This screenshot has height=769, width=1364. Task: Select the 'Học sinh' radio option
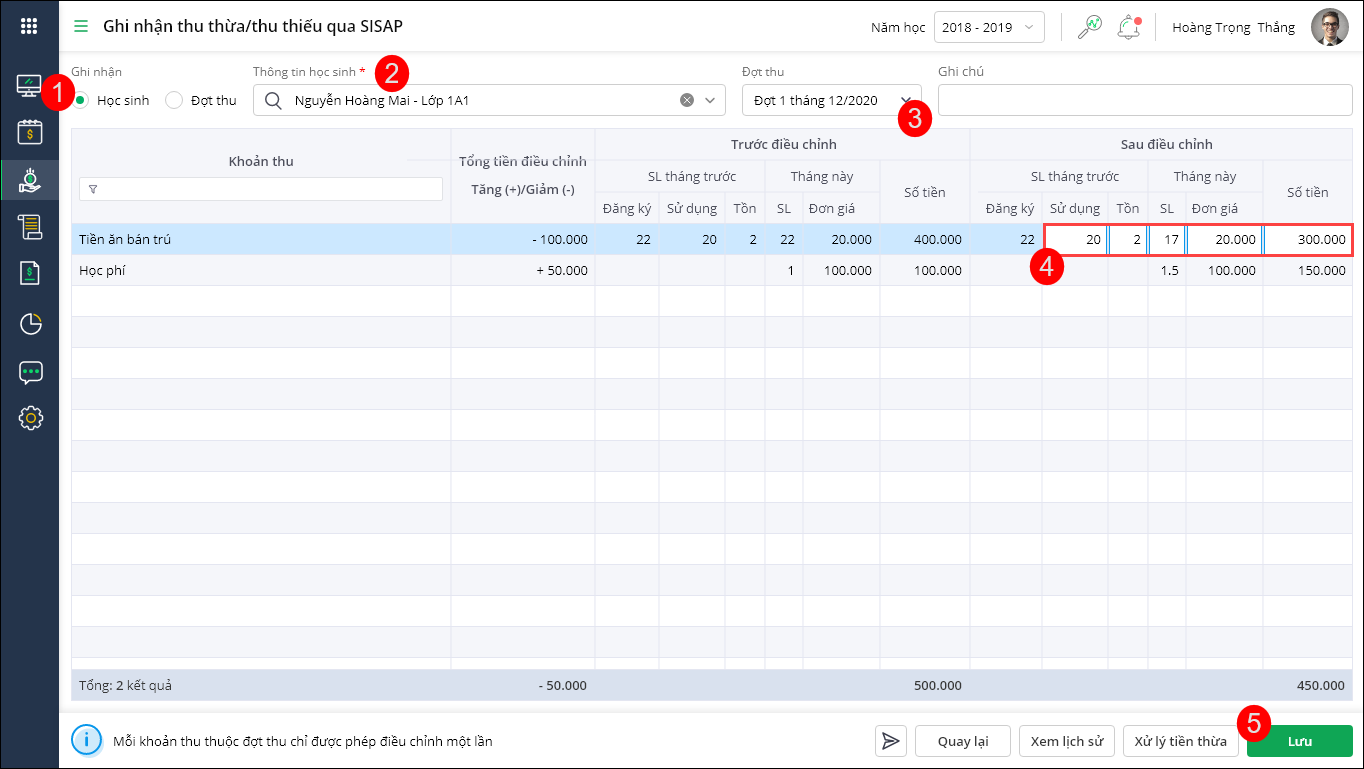pyautogui.click(x=81, y=100)
